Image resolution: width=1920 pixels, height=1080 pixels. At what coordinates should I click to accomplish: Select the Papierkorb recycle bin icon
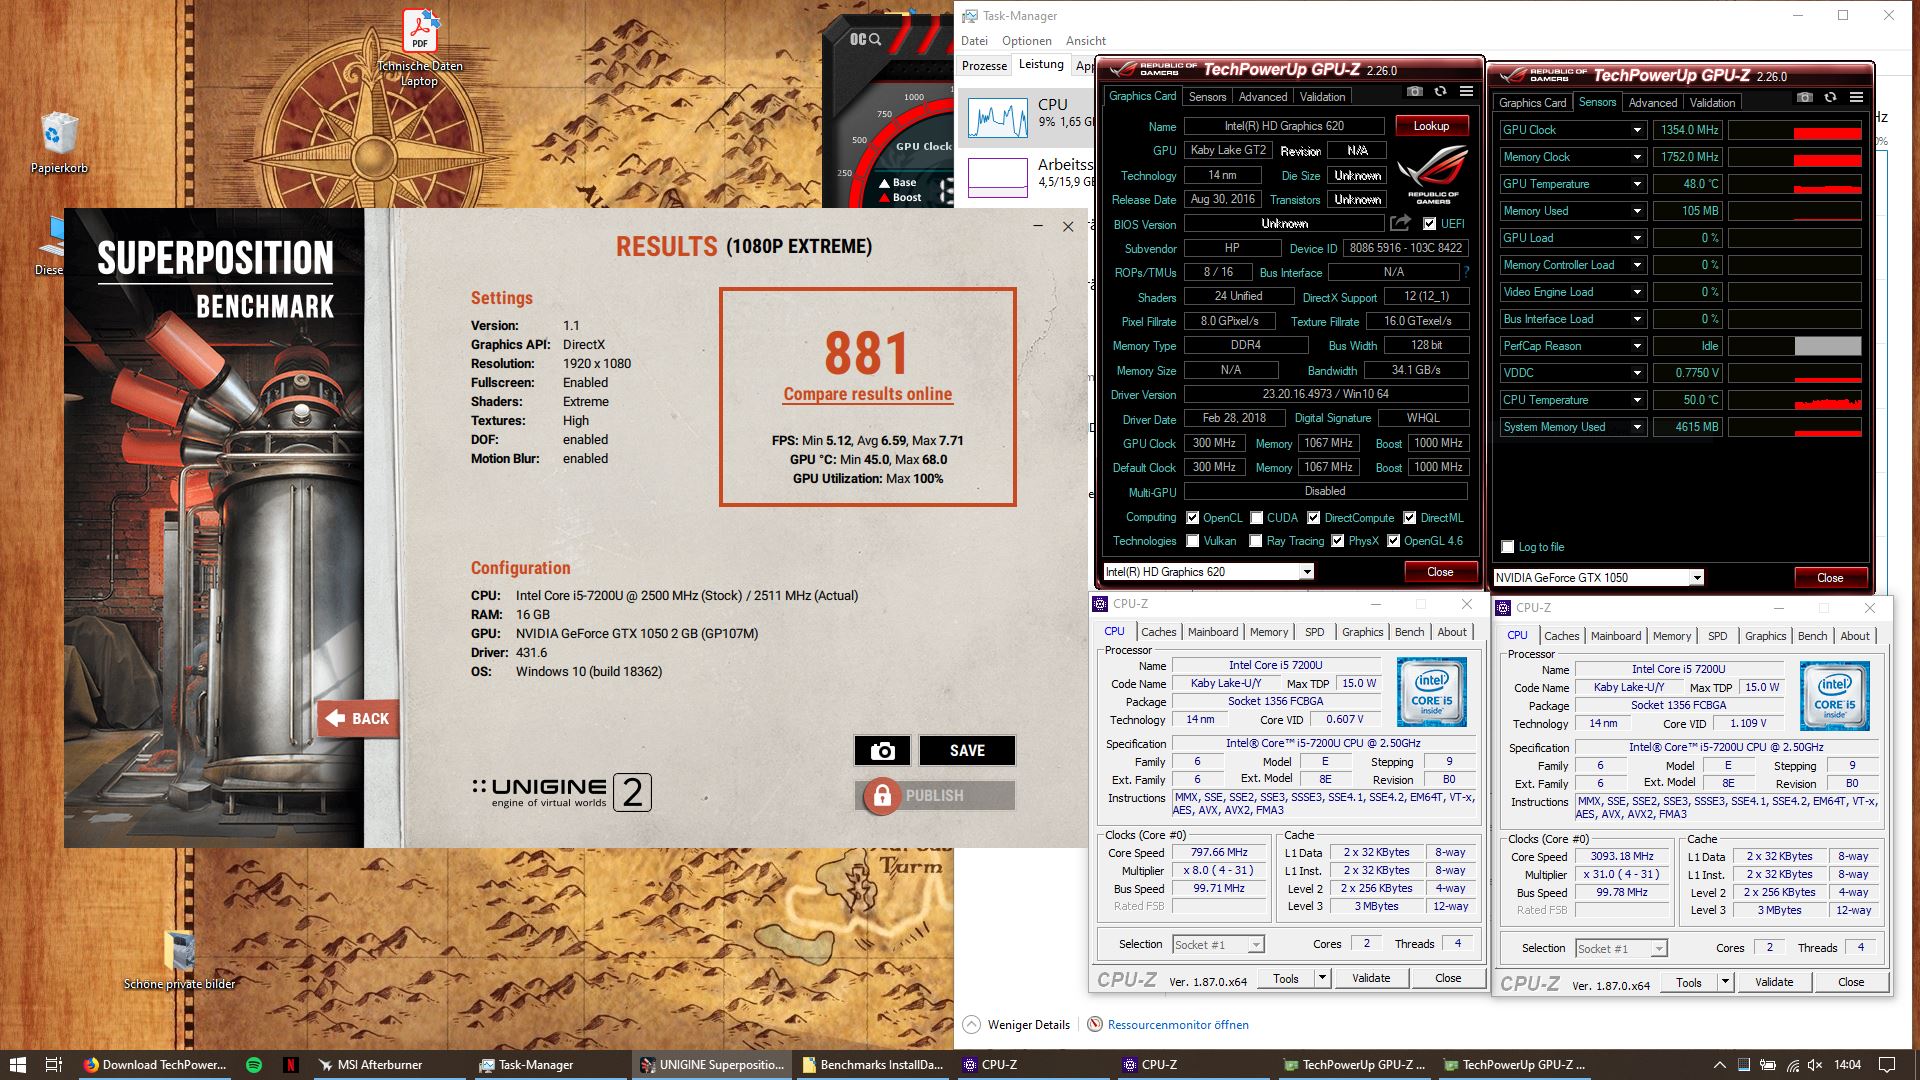pyautogui.click(x=59, y=143)
